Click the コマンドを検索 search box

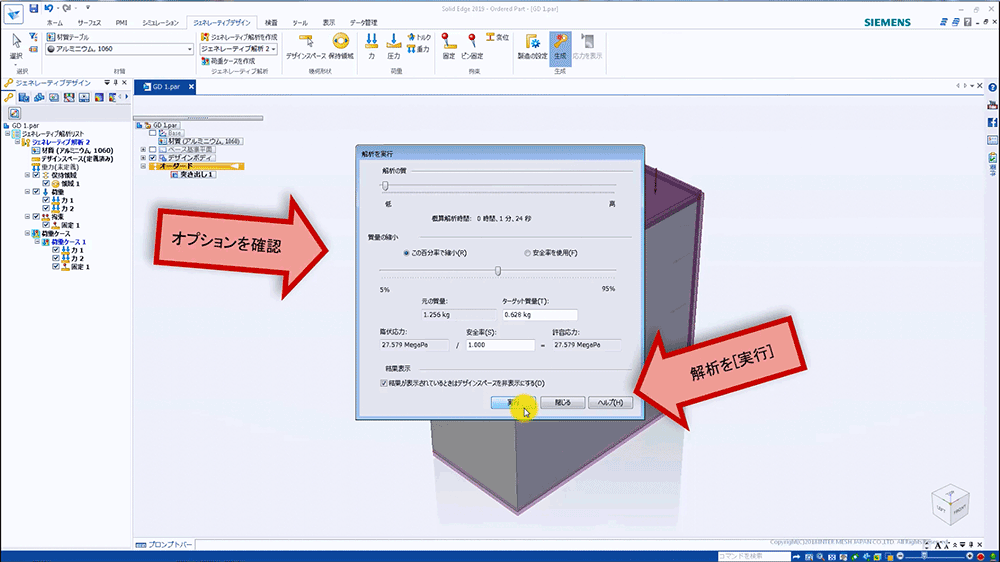(x=754, y=556)
